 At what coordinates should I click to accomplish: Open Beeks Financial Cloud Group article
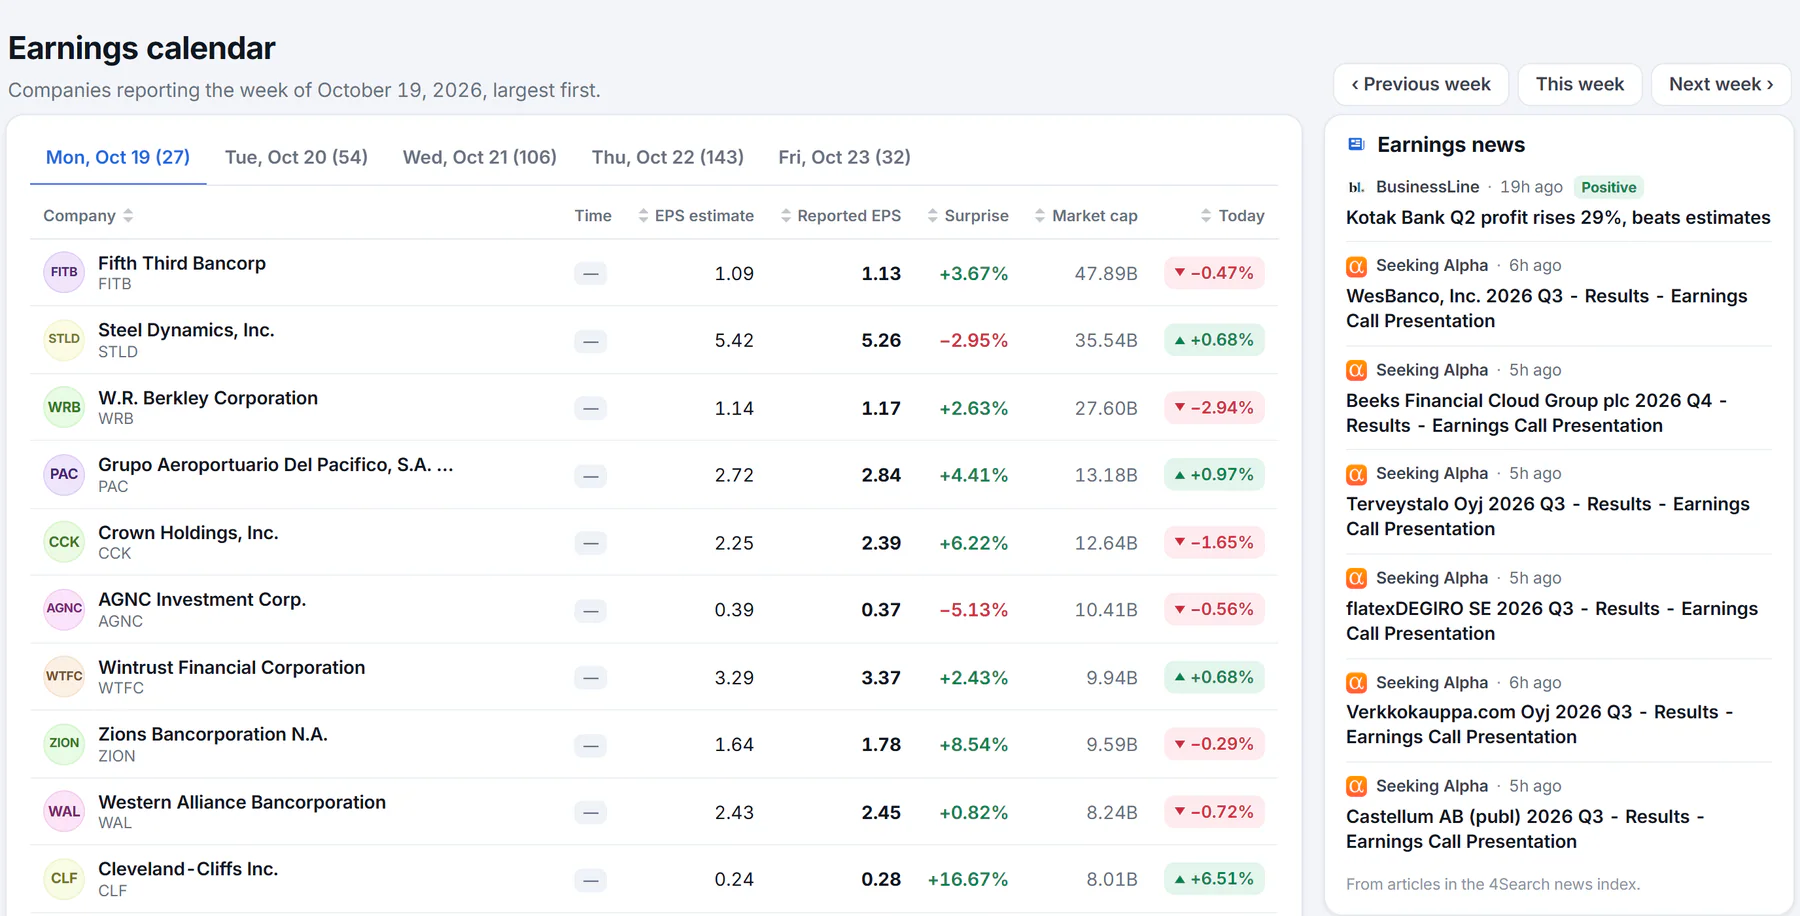pyautogui.click(x=1537, y=413)
